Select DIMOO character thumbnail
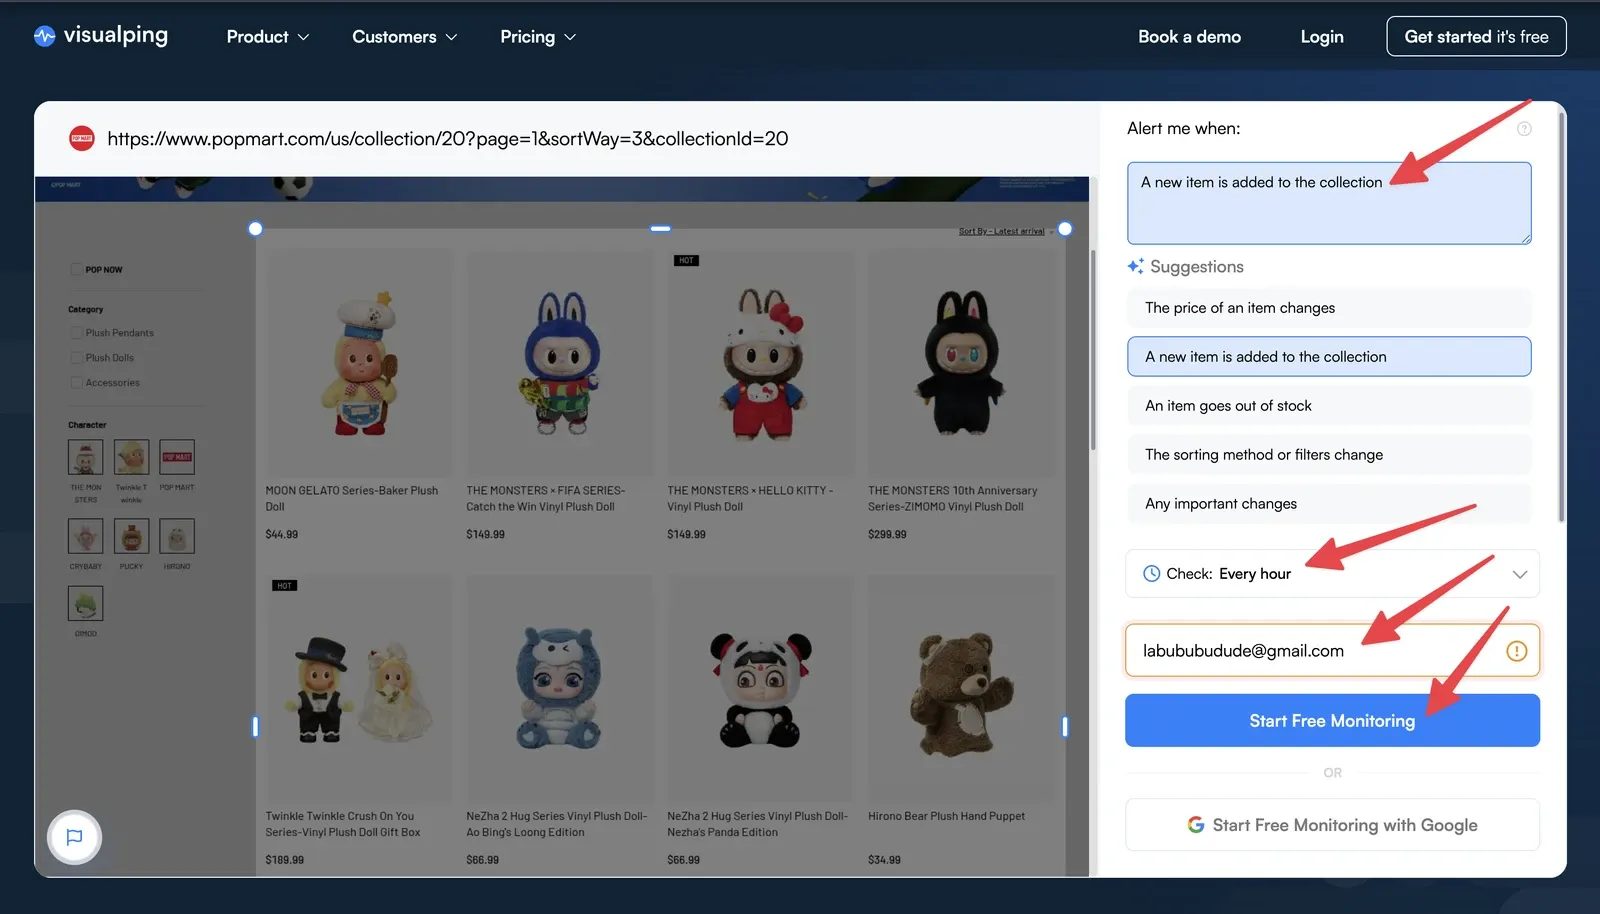Viewport: 1600px width, 914px height. pos(85,604)
